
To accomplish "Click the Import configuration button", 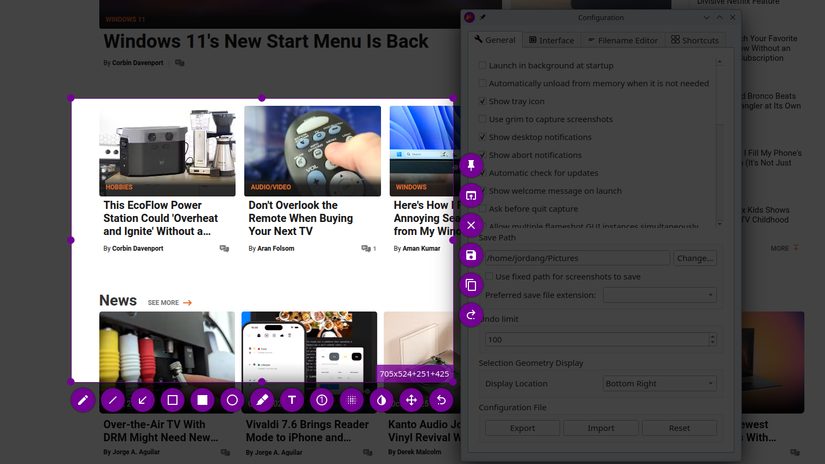I will click(x=600, y=428).
